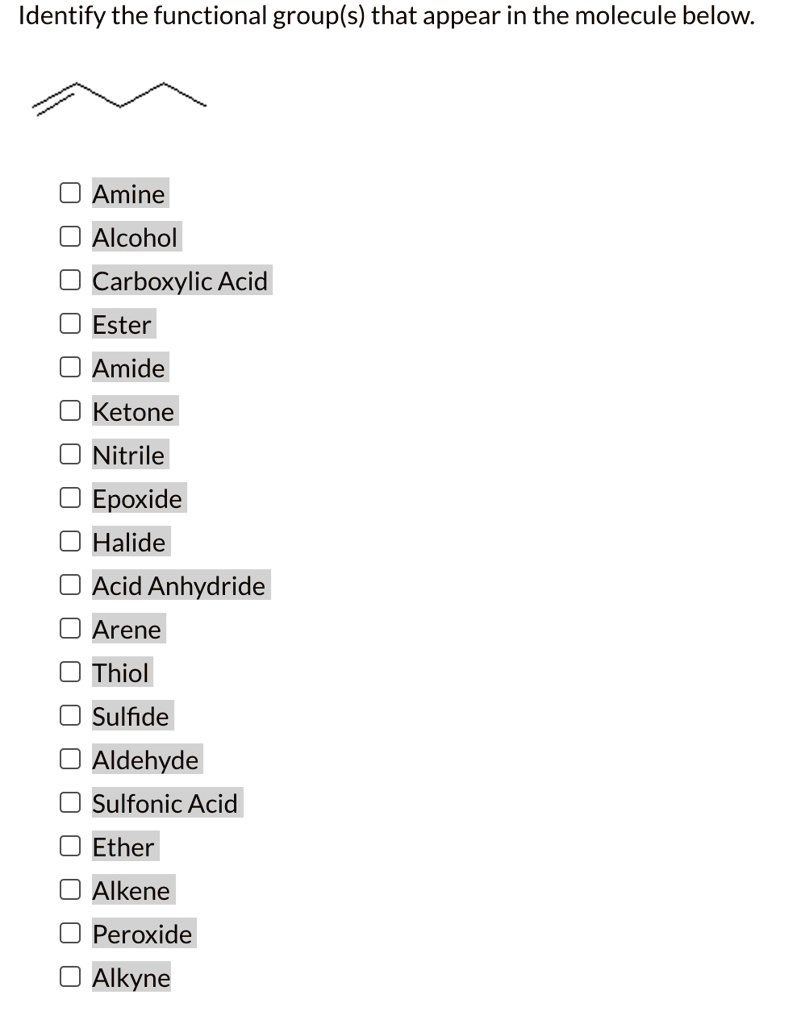Select the Epoxide option
797x1024 pixels.
69,499
